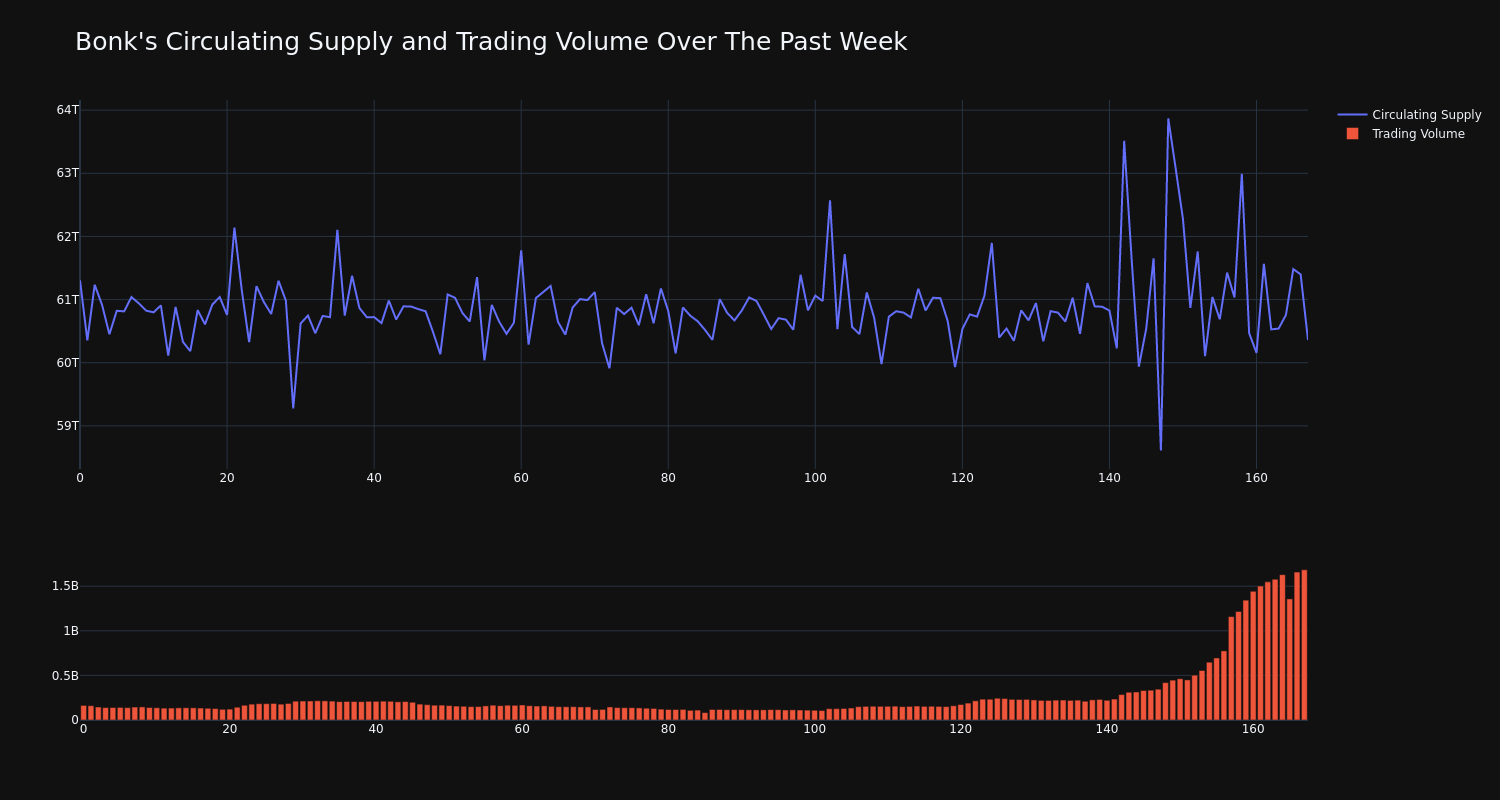The image size is (1500, 800).
Task: Click the 1.5B volume axis label
Action: 65,586
